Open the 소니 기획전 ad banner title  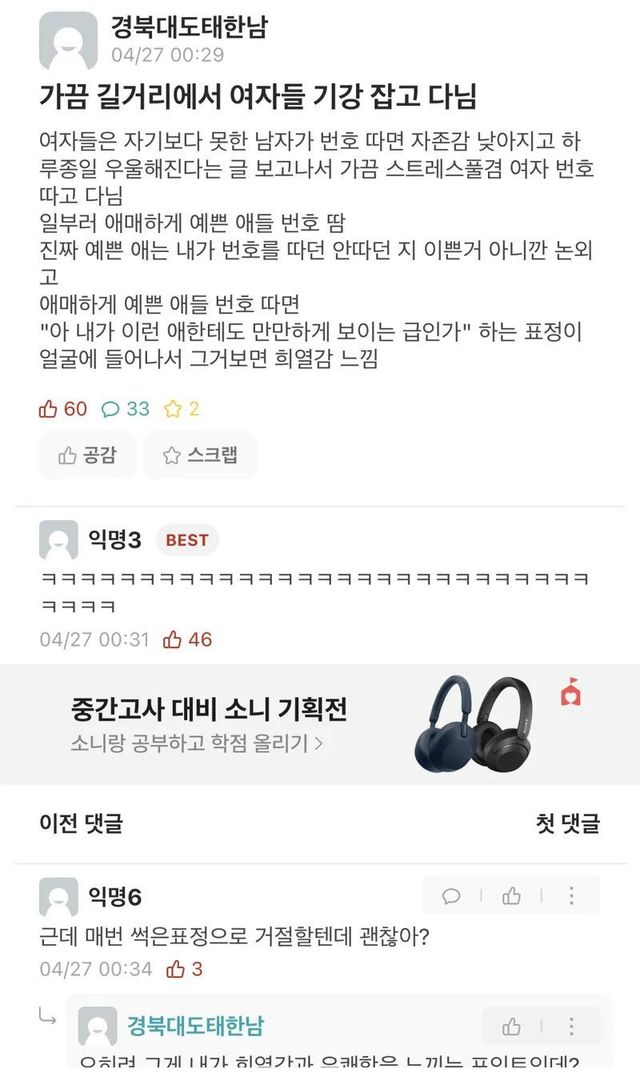pyautogui.click(x=209, y=709)
